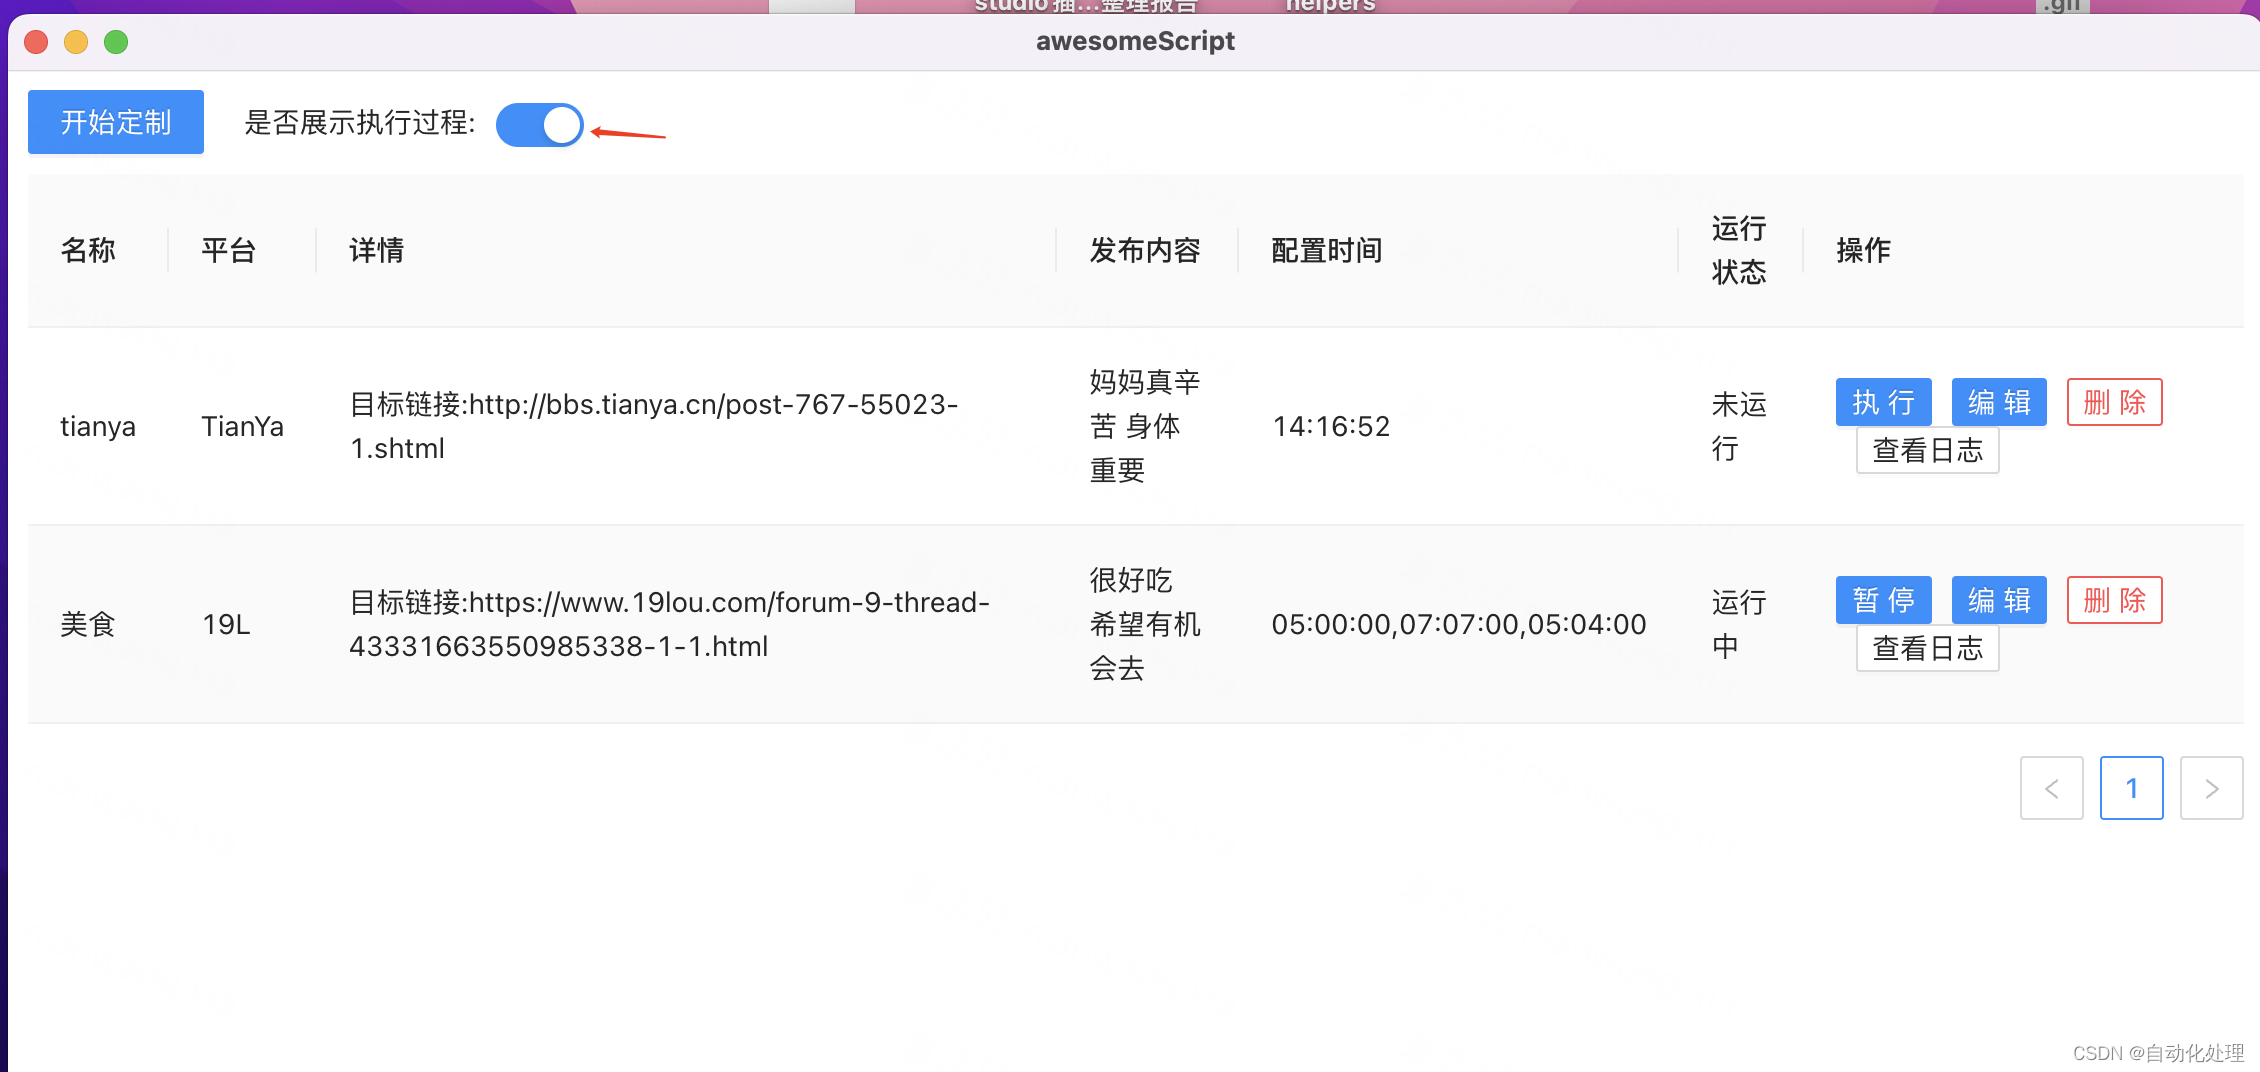Click the 是否展示执行过程 label

pos(360,122)
